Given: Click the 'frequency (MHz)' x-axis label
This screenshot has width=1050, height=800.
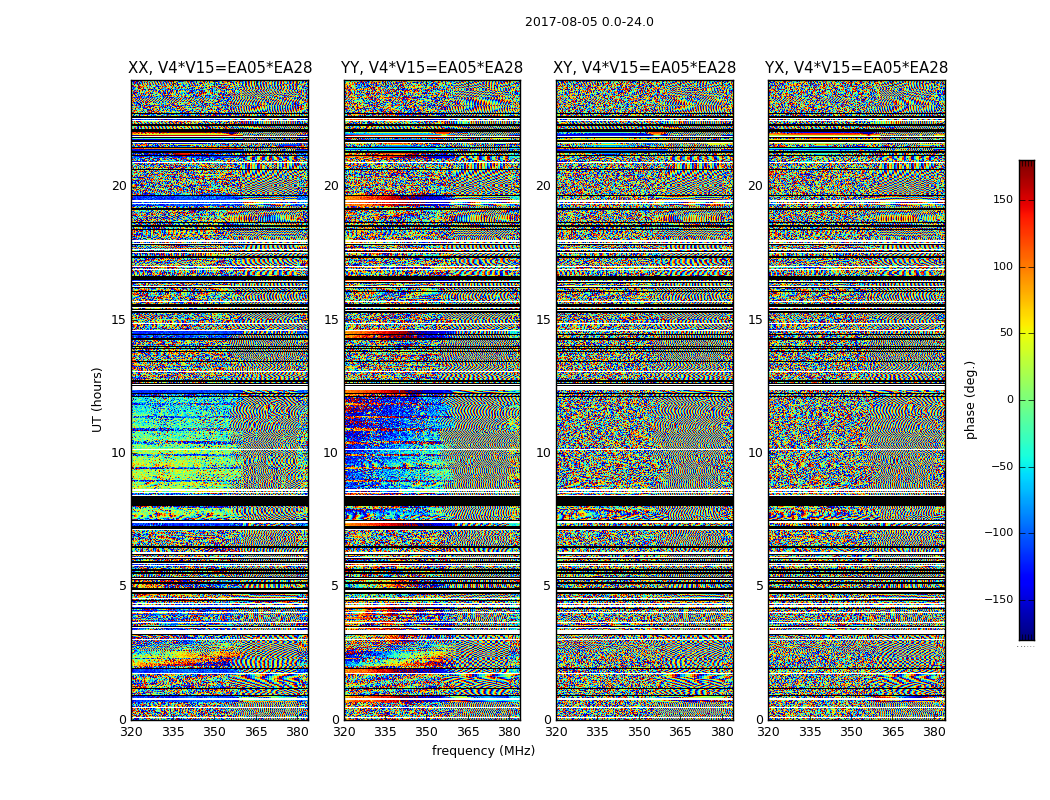Looking at the screenshot, I should [x=483, y=750].
